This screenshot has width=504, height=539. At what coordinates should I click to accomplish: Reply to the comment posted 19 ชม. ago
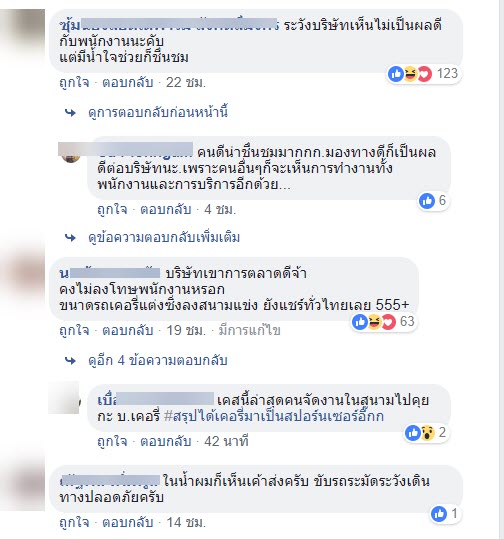128,330
